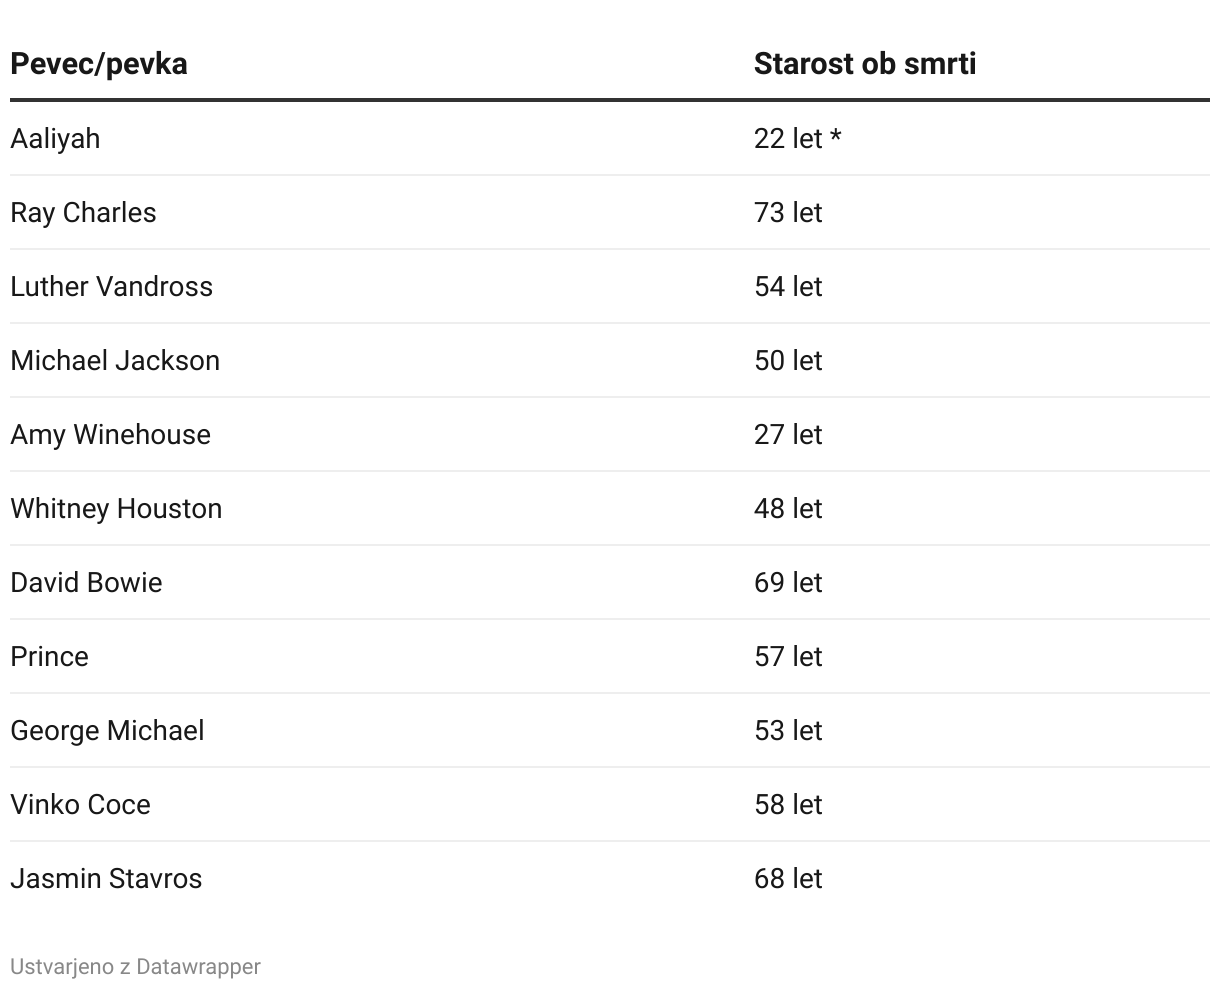This screenshot has height=990, width=1220.
Task: Click the Jasmin Stavros name
Action: coord(106,878)
